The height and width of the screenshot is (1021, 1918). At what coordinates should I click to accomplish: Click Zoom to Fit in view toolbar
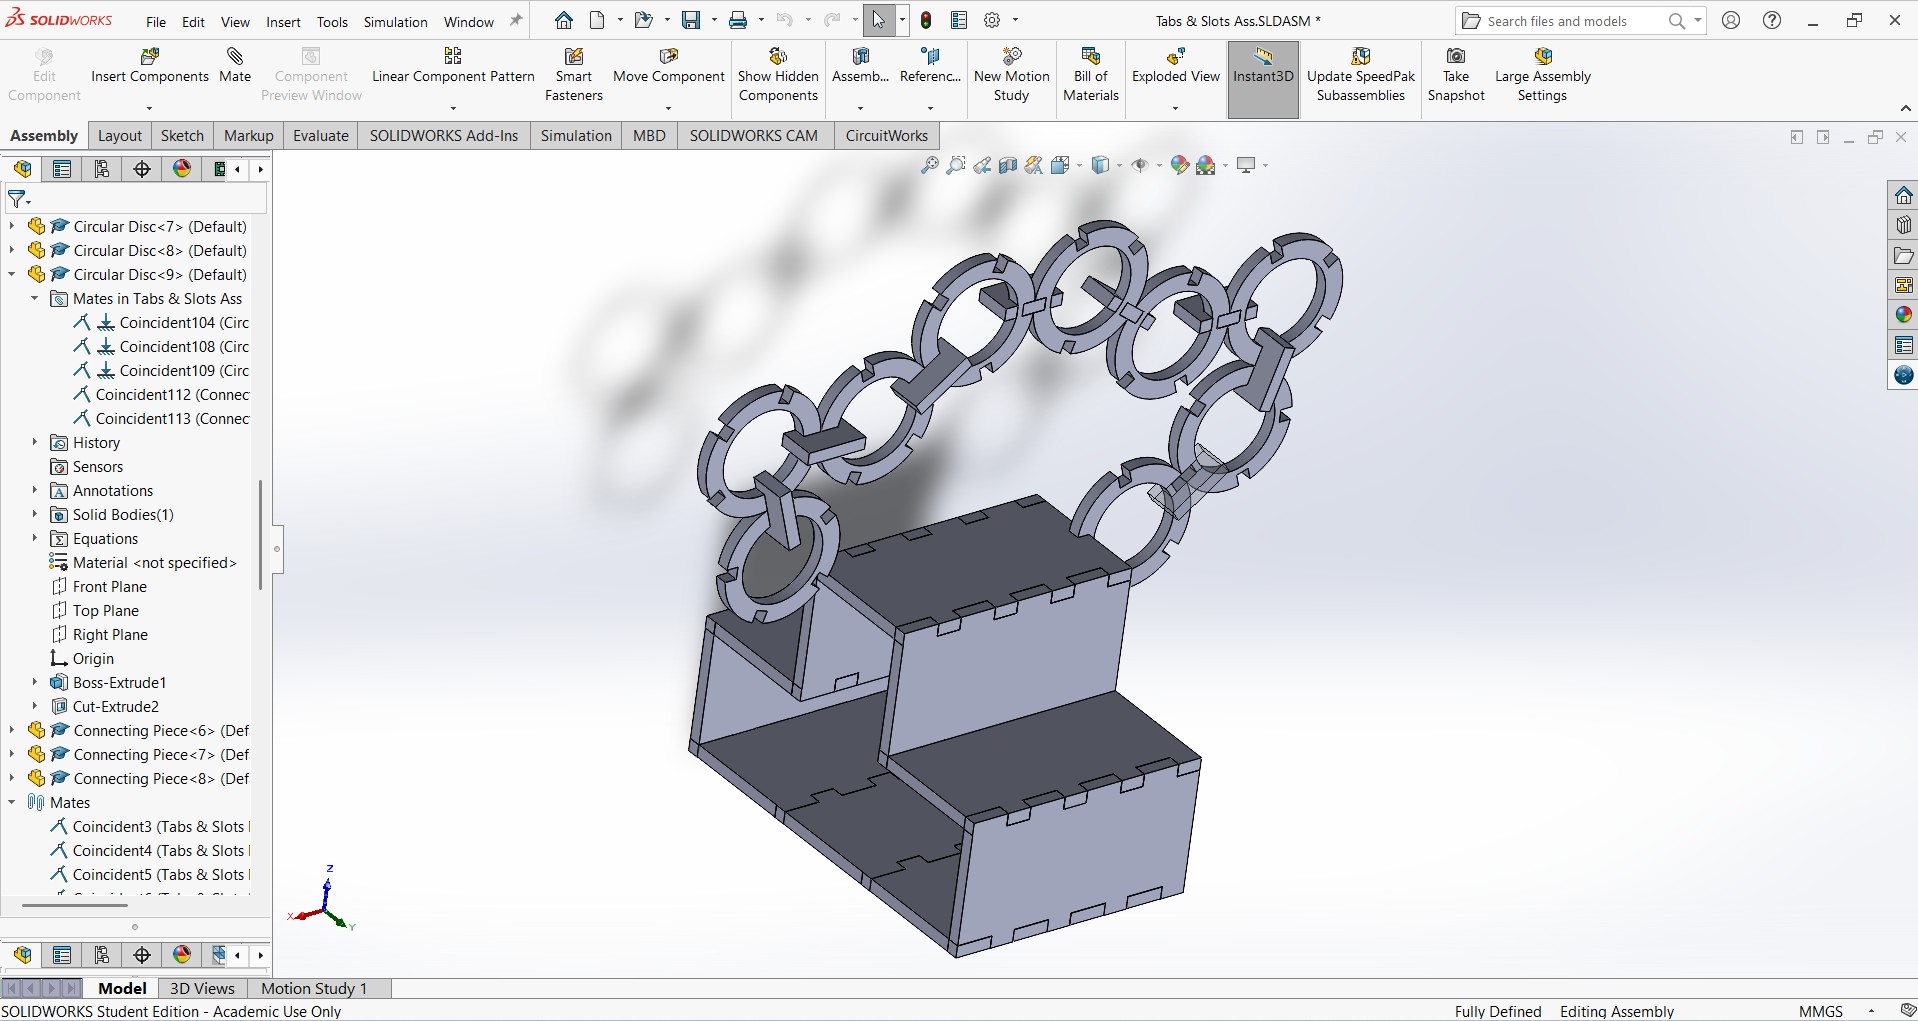(930, 165)
